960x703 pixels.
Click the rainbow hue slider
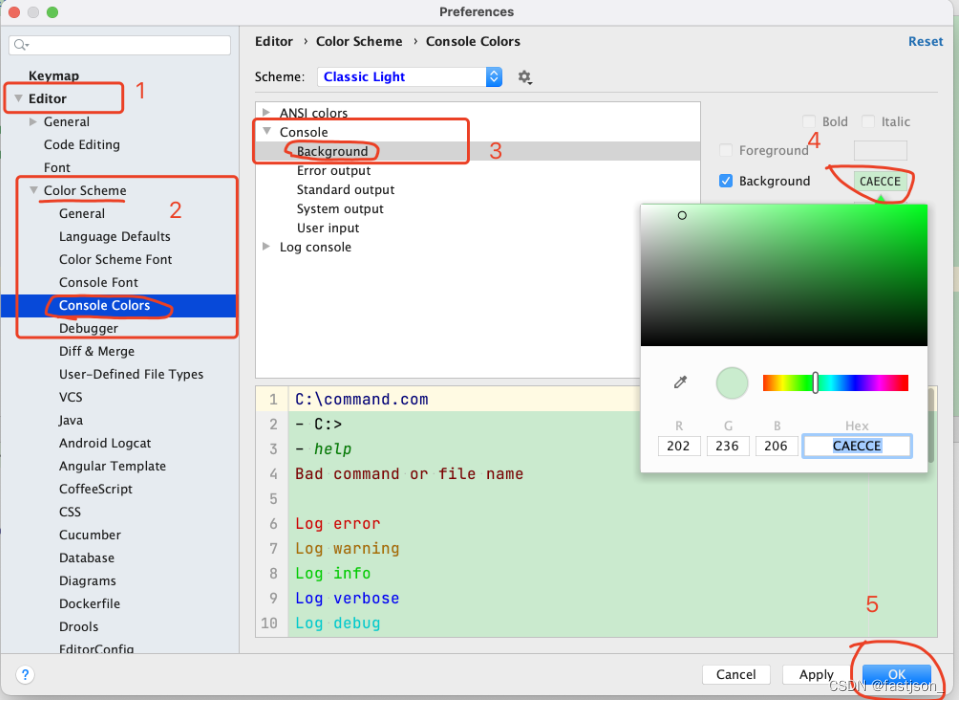pyautogui.click(x=835, y=383)
